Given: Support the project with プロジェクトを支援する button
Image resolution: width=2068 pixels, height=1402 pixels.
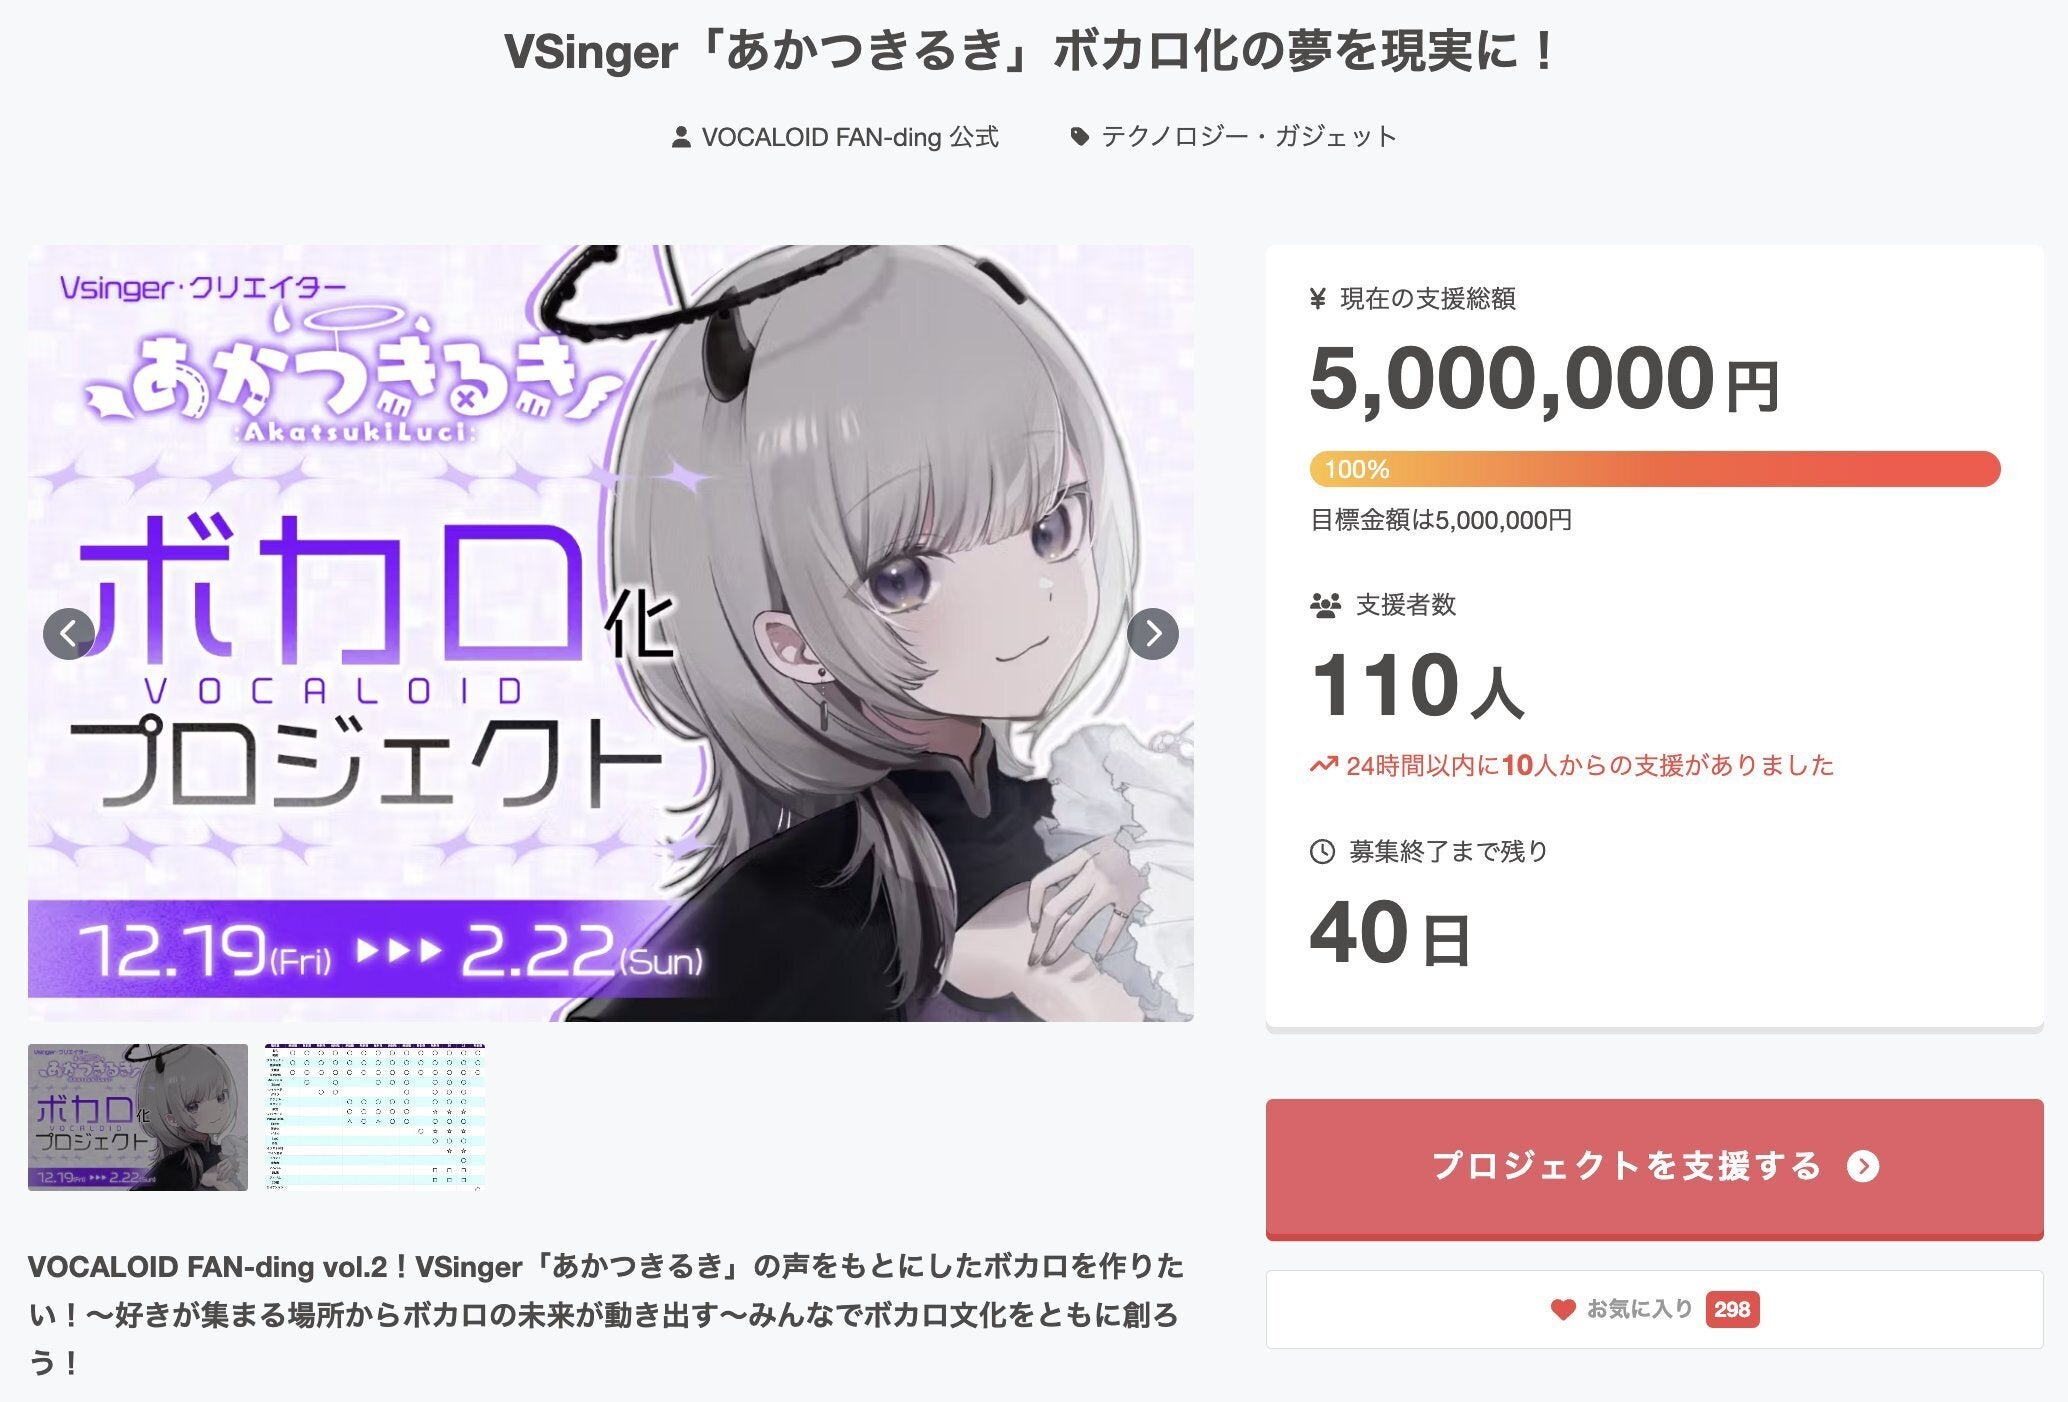Looking at the screenshot, I should click(x=1654, y=1168).
